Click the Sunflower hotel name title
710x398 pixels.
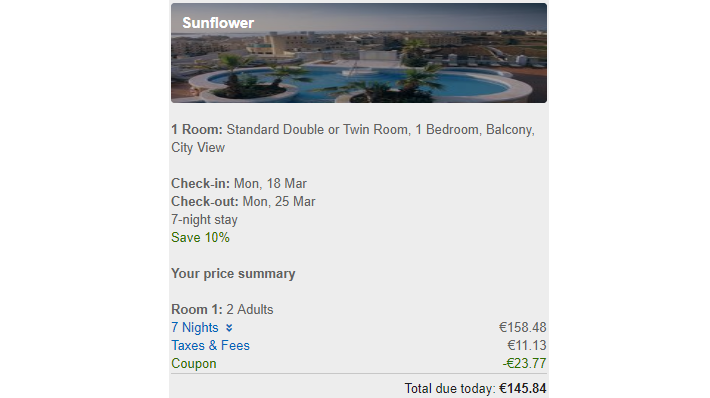click(218, 23)
